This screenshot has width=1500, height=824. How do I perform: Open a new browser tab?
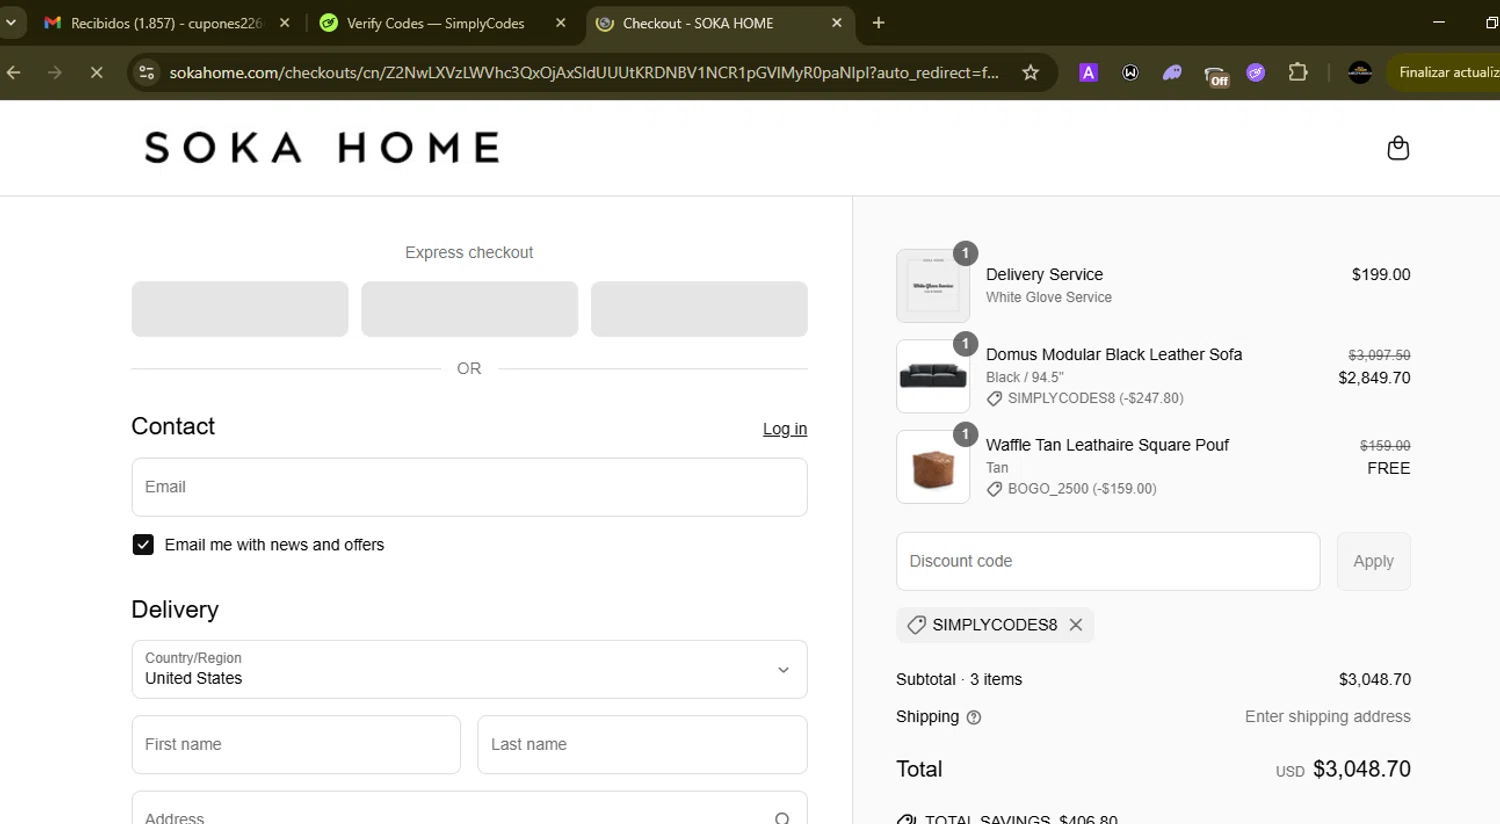[x=878, y=23]
